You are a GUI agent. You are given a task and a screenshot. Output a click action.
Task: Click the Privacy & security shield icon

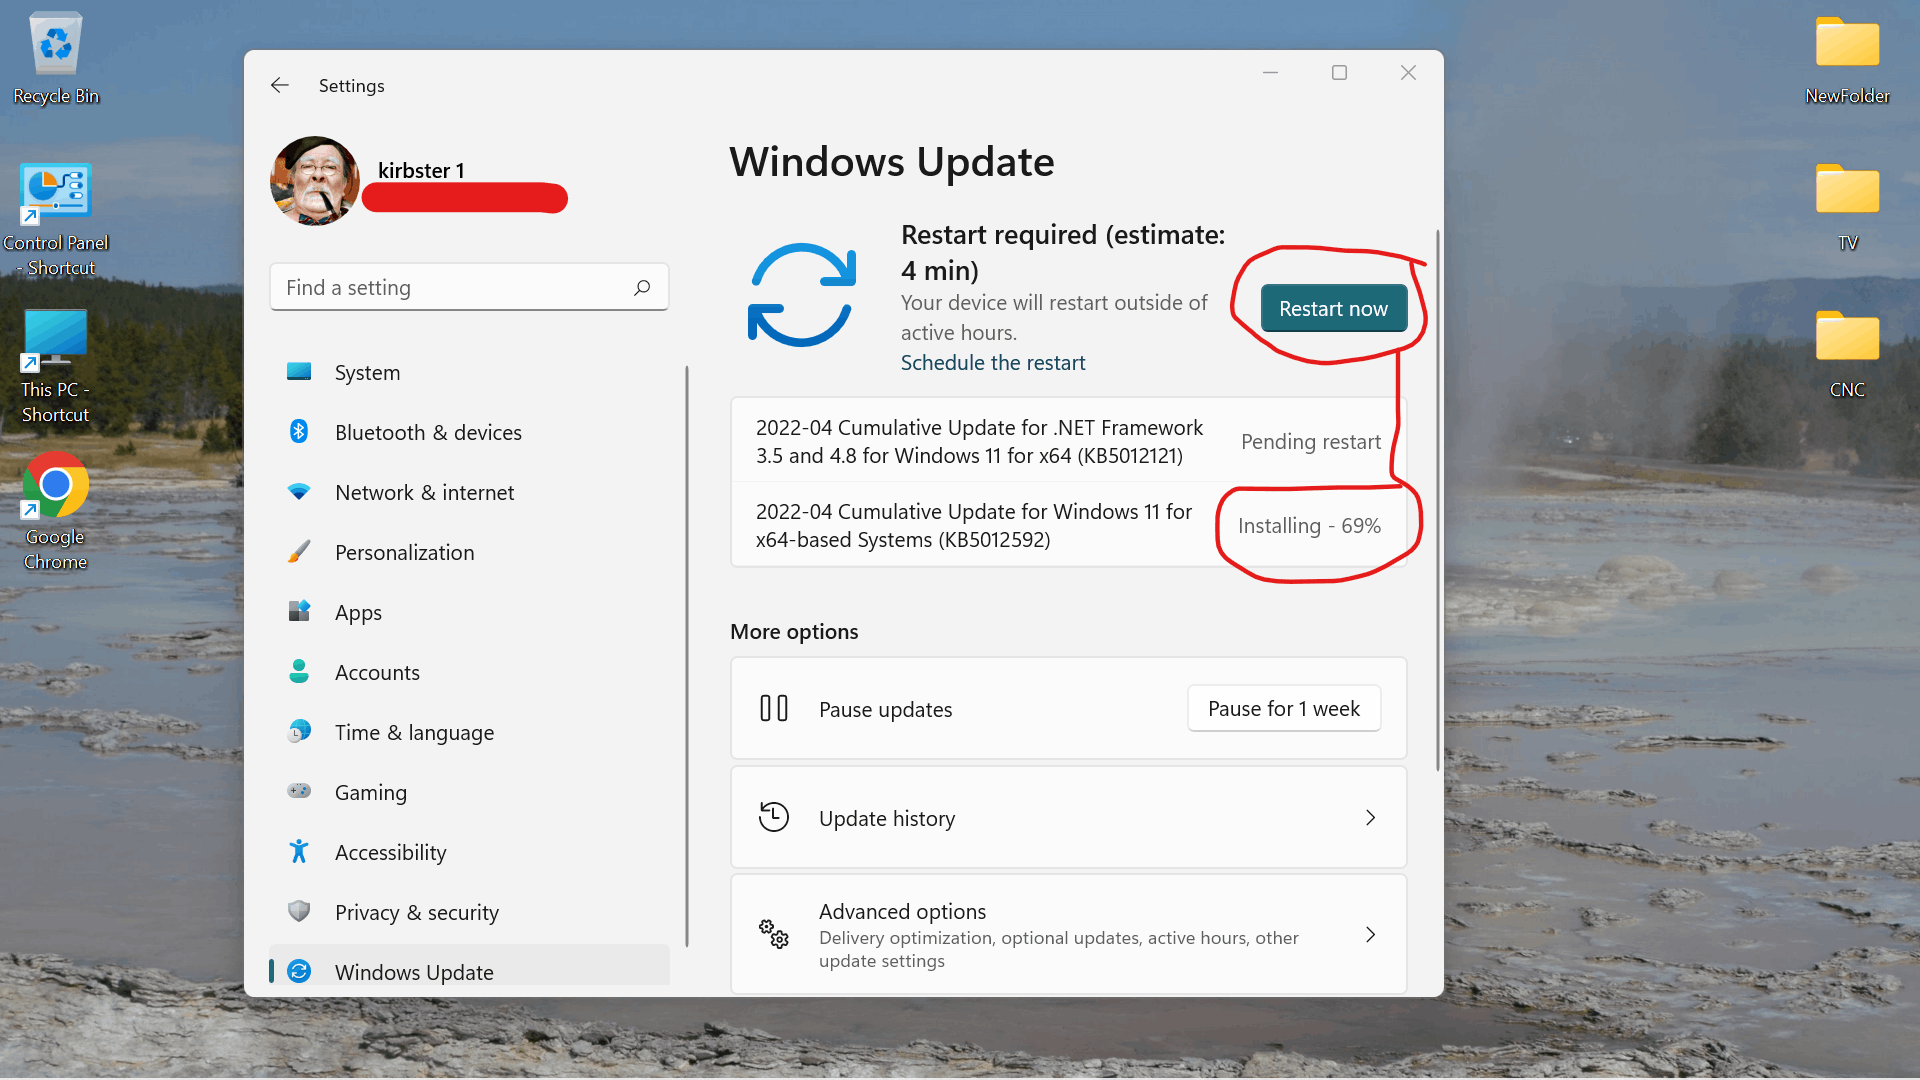pyautogui.click(x=299, y=911)
